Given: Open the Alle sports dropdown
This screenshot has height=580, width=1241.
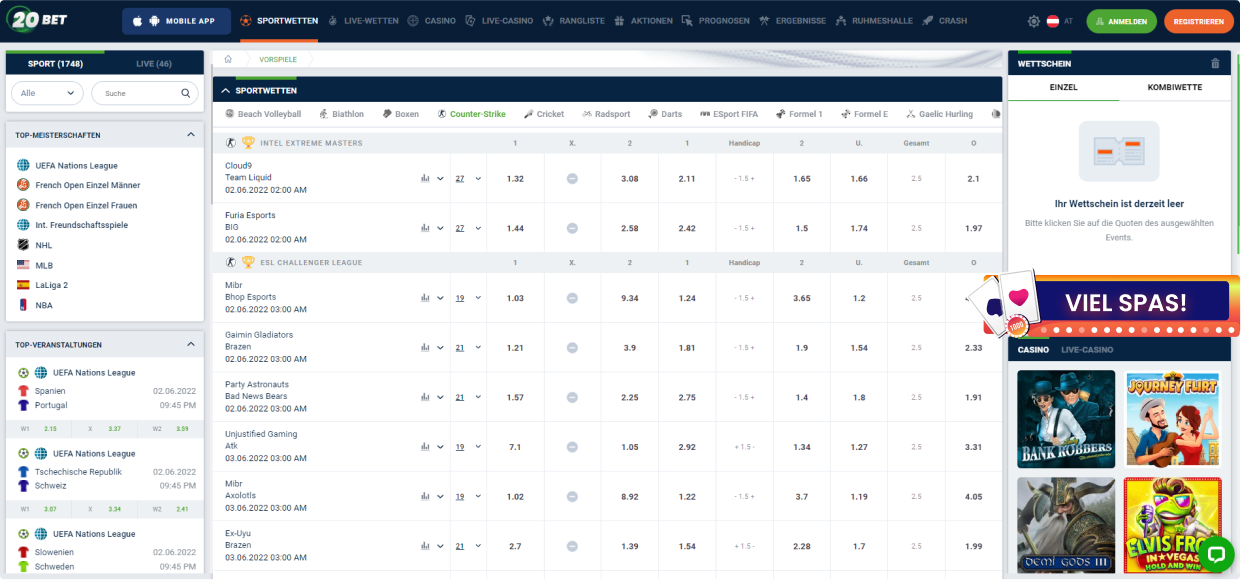Looking at the screenshot, I should [47, 93].
